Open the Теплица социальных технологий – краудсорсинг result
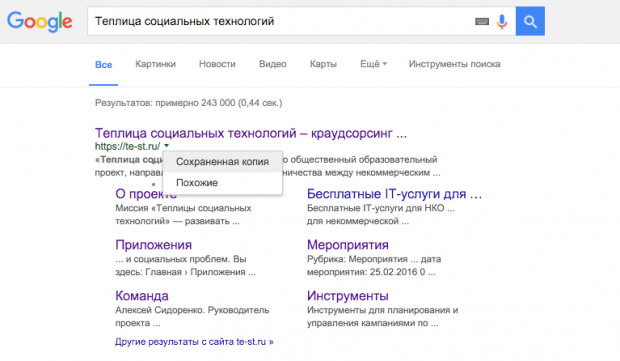This screenshot has width=620, height=361. 251,133
